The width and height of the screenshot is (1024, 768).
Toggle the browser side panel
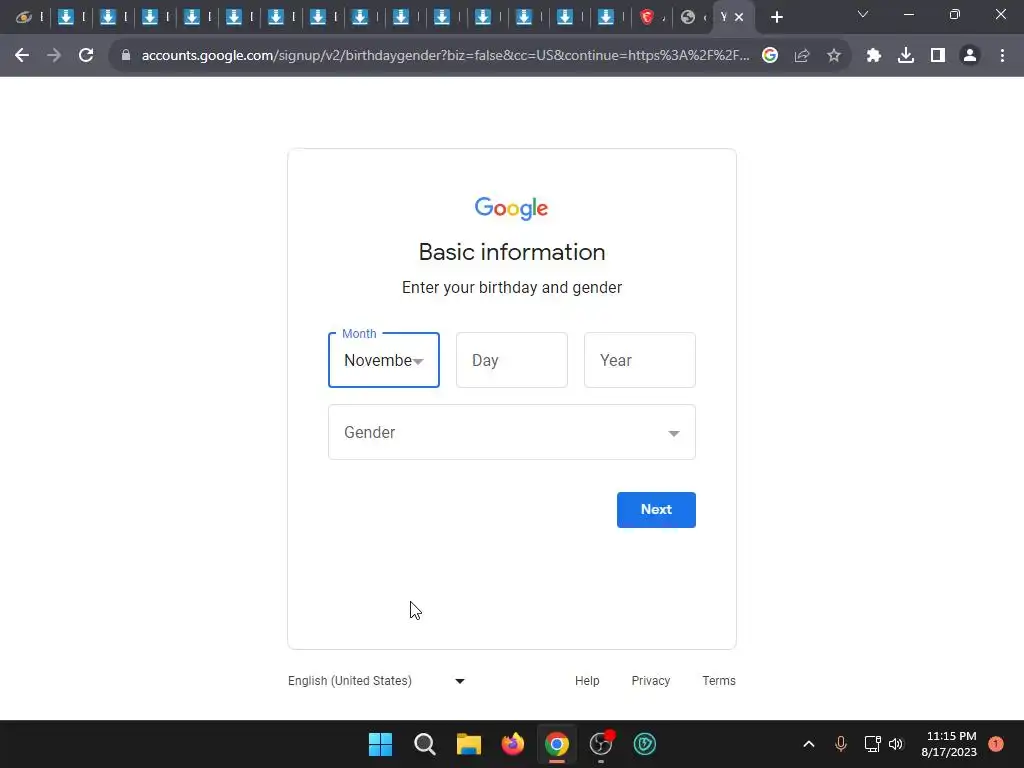pos(938,56)
